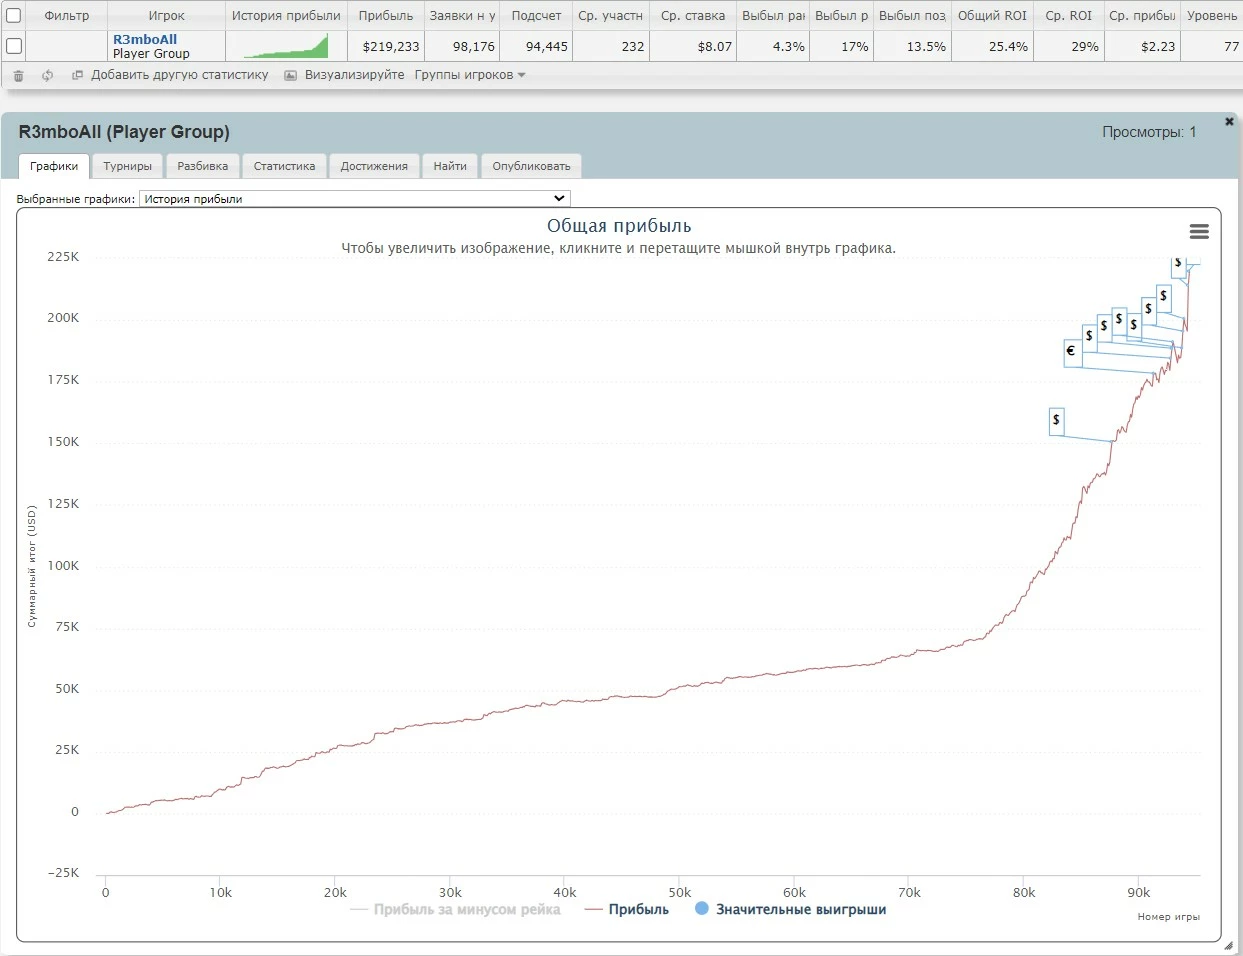Click the trash delete icon
The width and height of the screenshot is (1243, 956).
point(18,76)
